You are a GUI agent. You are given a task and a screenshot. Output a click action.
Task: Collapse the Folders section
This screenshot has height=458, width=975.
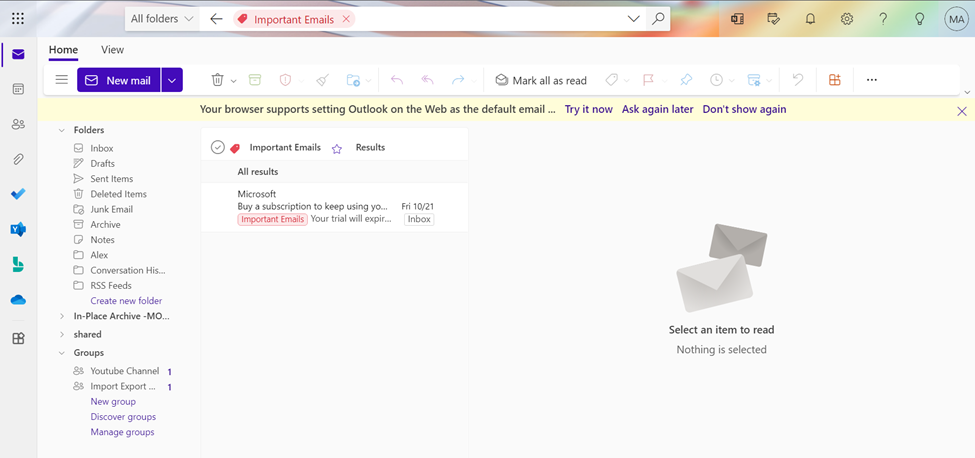[62, 130]
